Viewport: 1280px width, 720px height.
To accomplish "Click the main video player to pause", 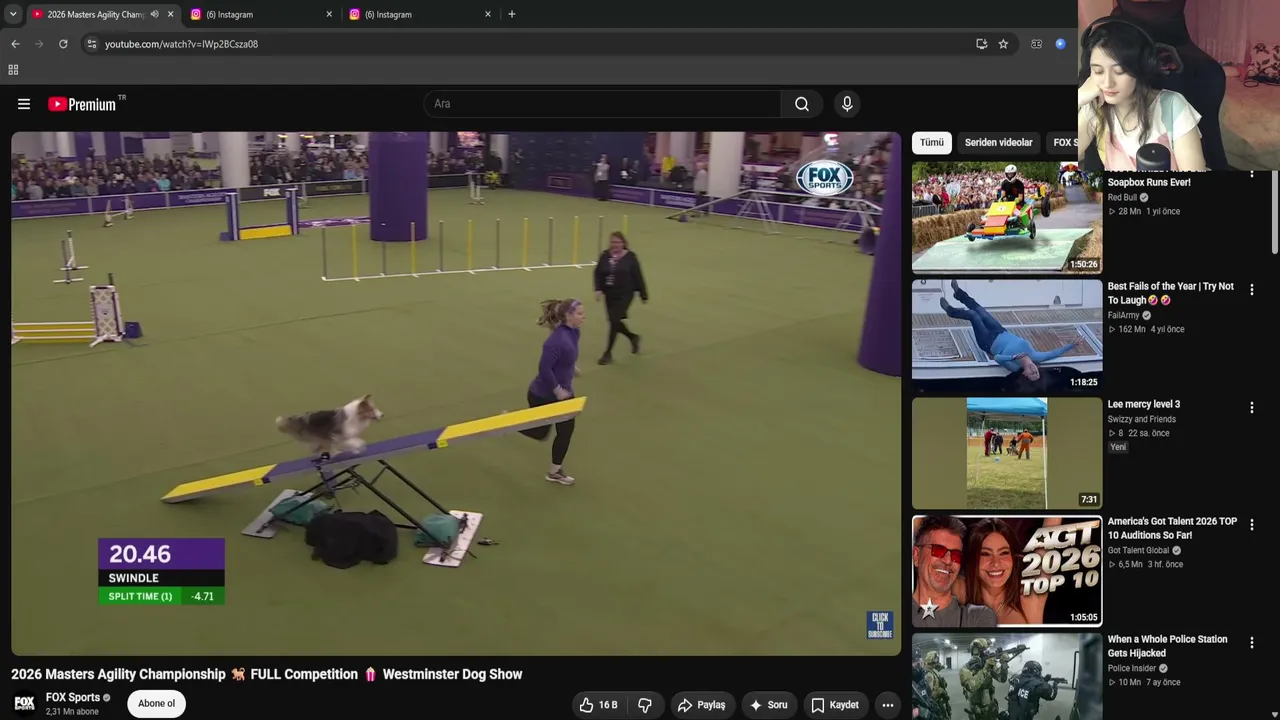I will pyautogui.click(x=456, y=394).
